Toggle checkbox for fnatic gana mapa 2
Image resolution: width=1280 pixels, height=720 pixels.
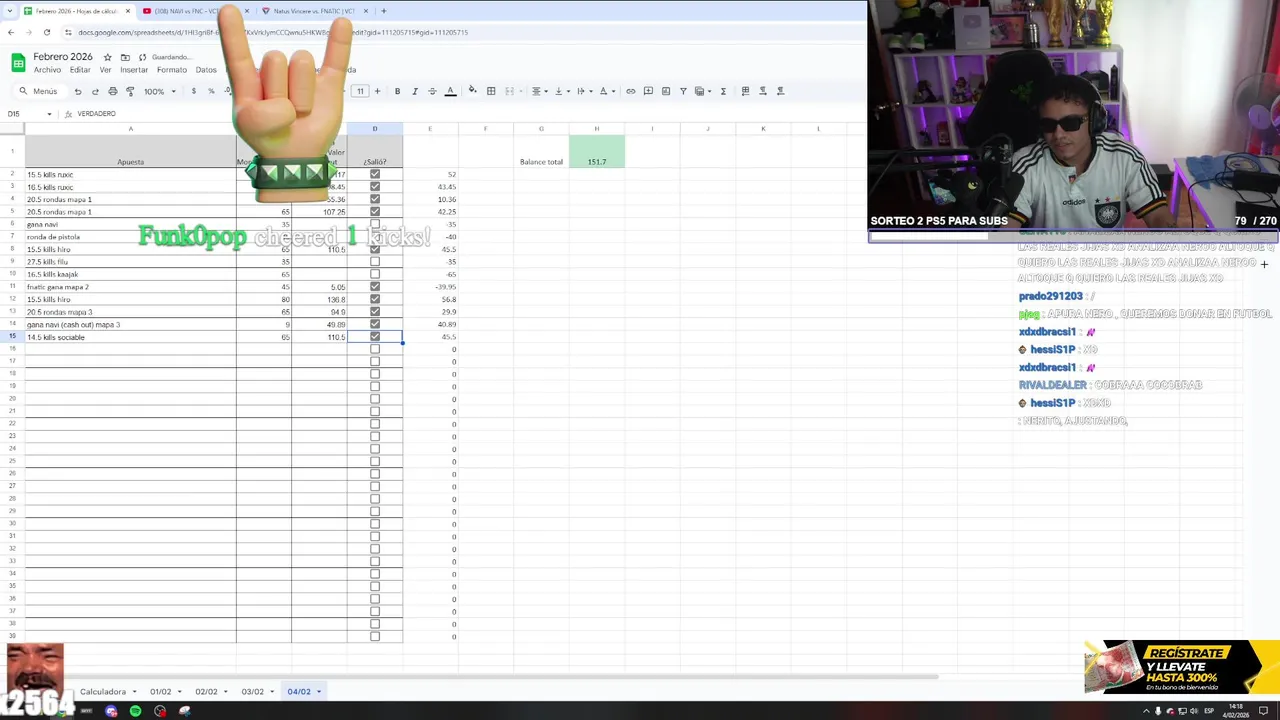(x=375, y=287)
